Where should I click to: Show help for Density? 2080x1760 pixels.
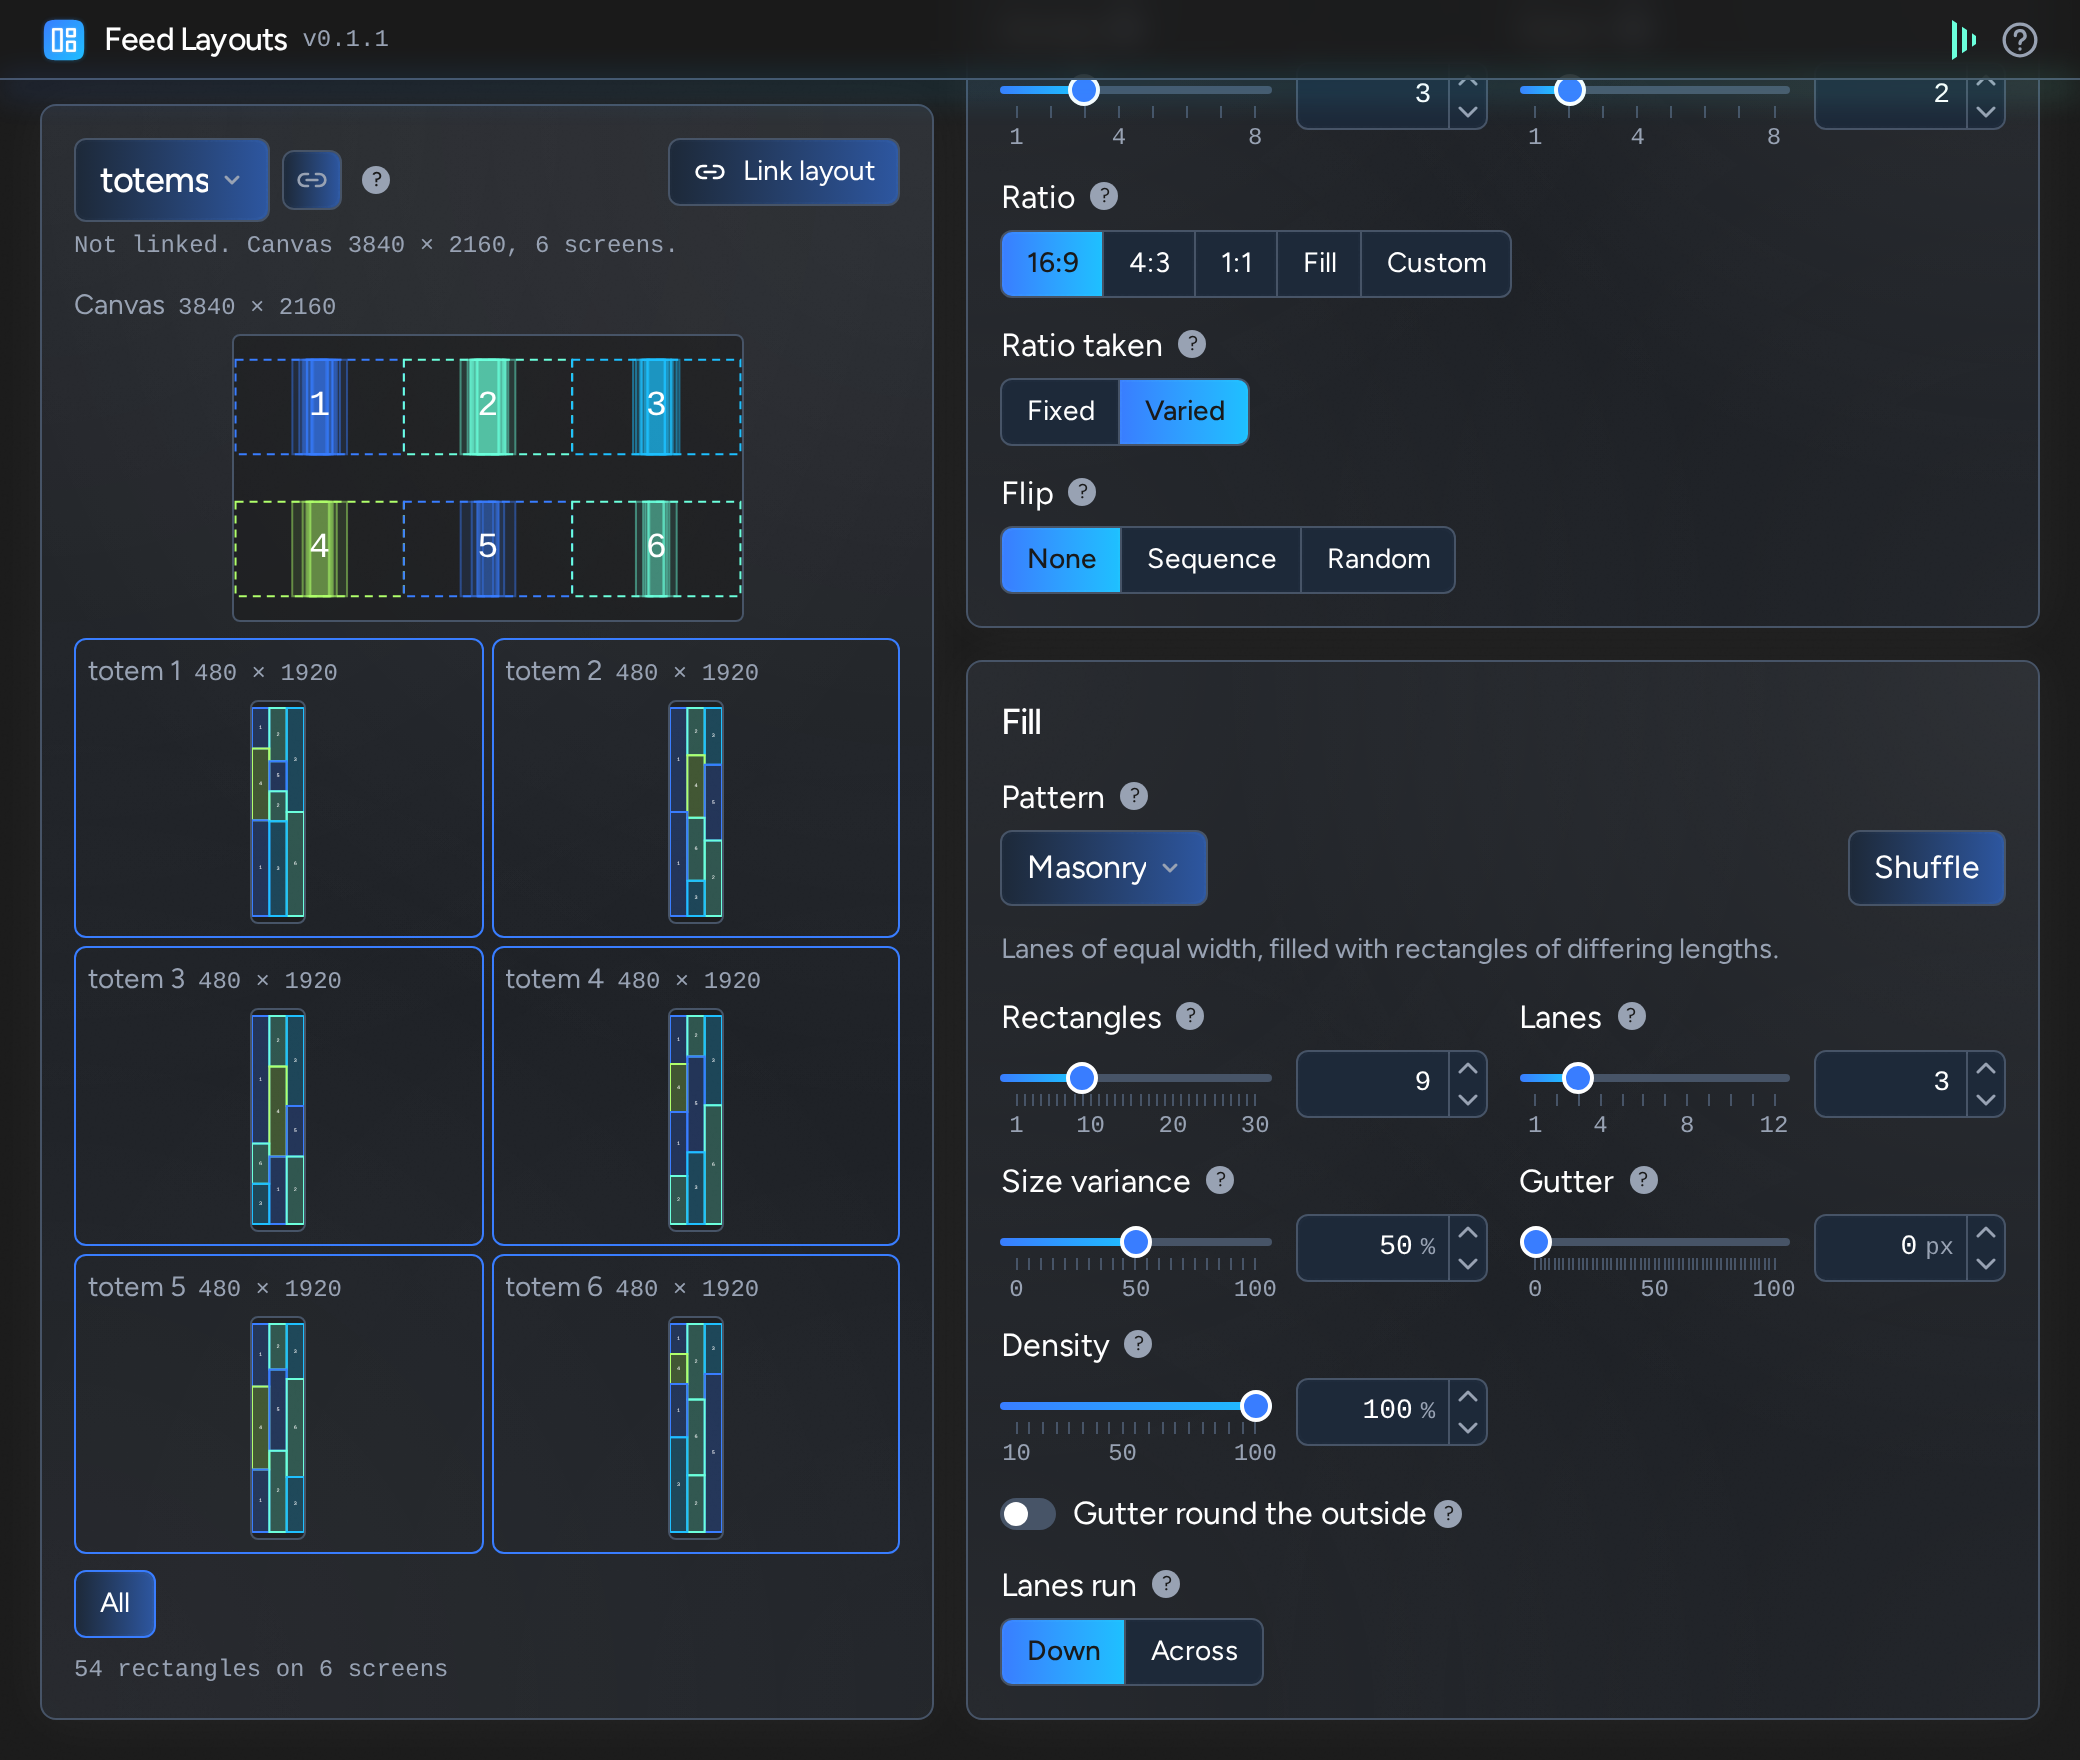pyautogui.click(x=1138, y=1344)
